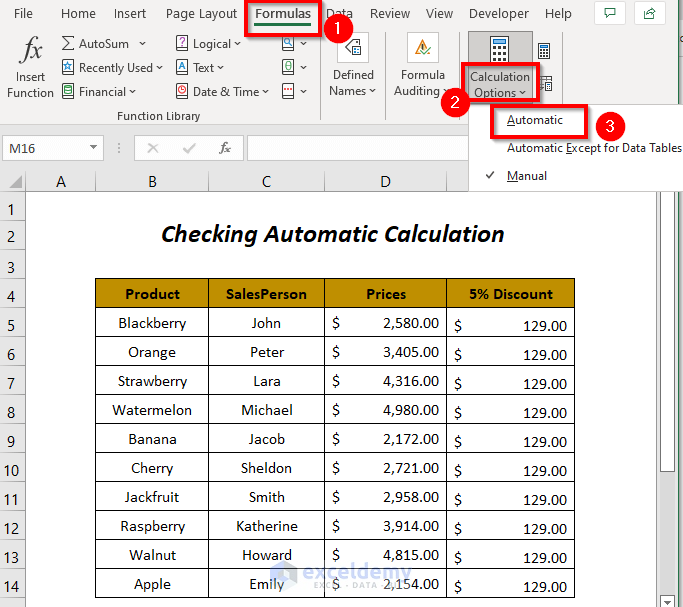Click the Share icon in the title bar

click(650, 14)
